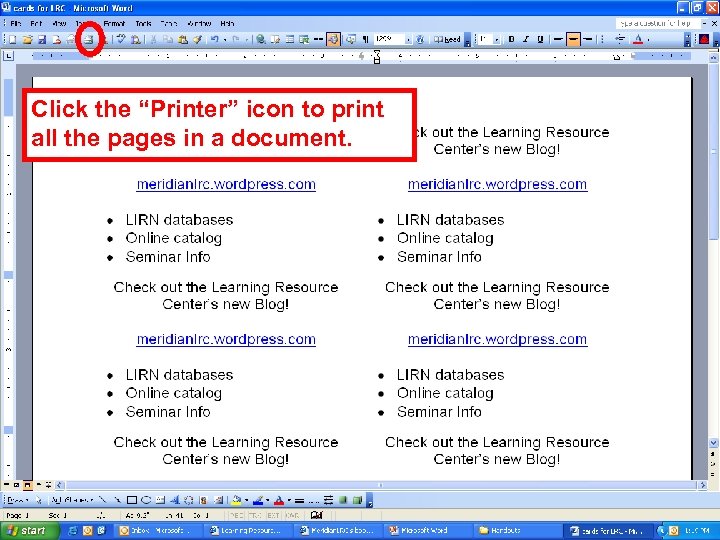The image size is (720, 540).
Task: Click the Line Style icon
Action: click(299, 500)
